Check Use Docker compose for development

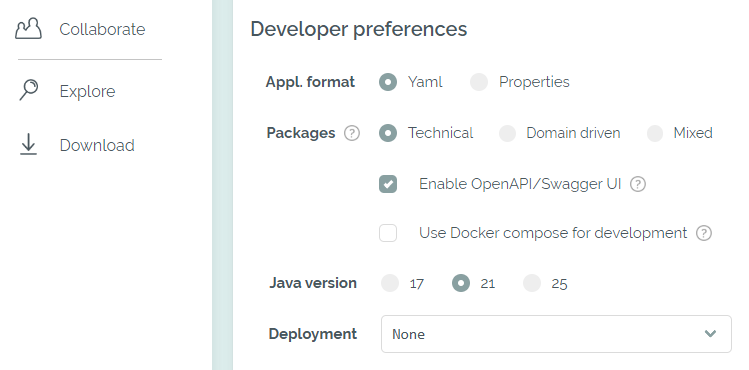click(x=388, y=233)
